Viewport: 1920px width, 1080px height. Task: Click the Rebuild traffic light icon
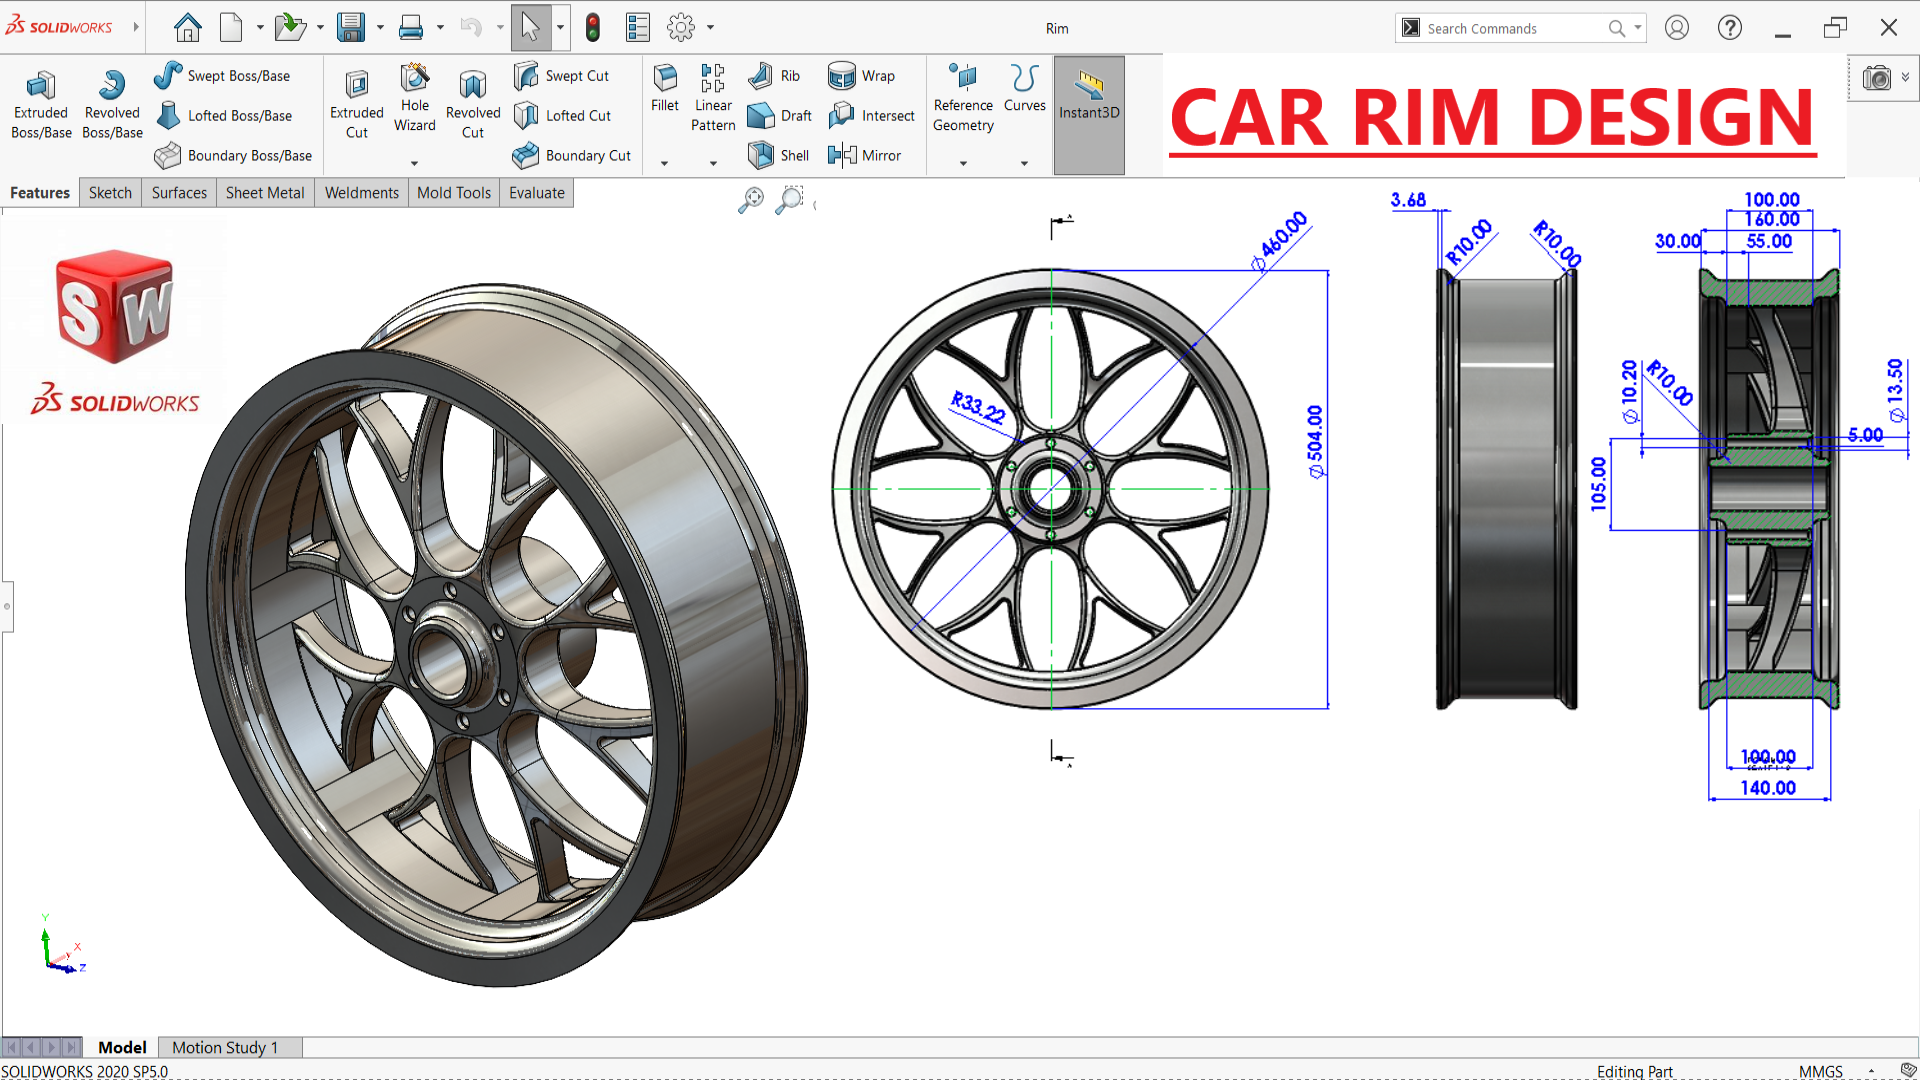click(593, 28)
